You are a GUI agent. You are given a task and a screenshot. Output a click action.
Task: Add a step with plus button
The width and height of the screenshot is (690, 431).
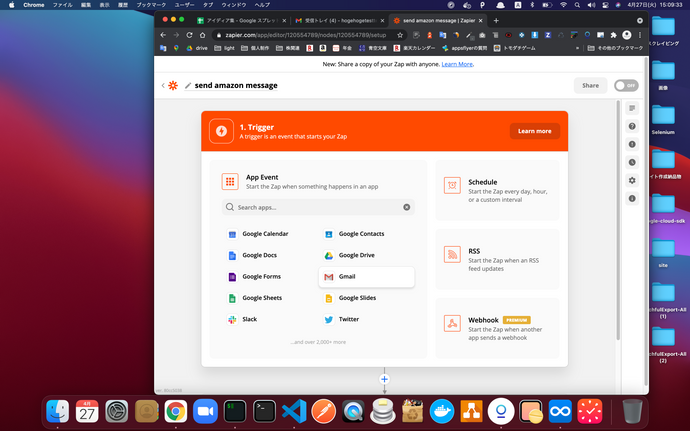pyautogui.click(x=384, y=379)
